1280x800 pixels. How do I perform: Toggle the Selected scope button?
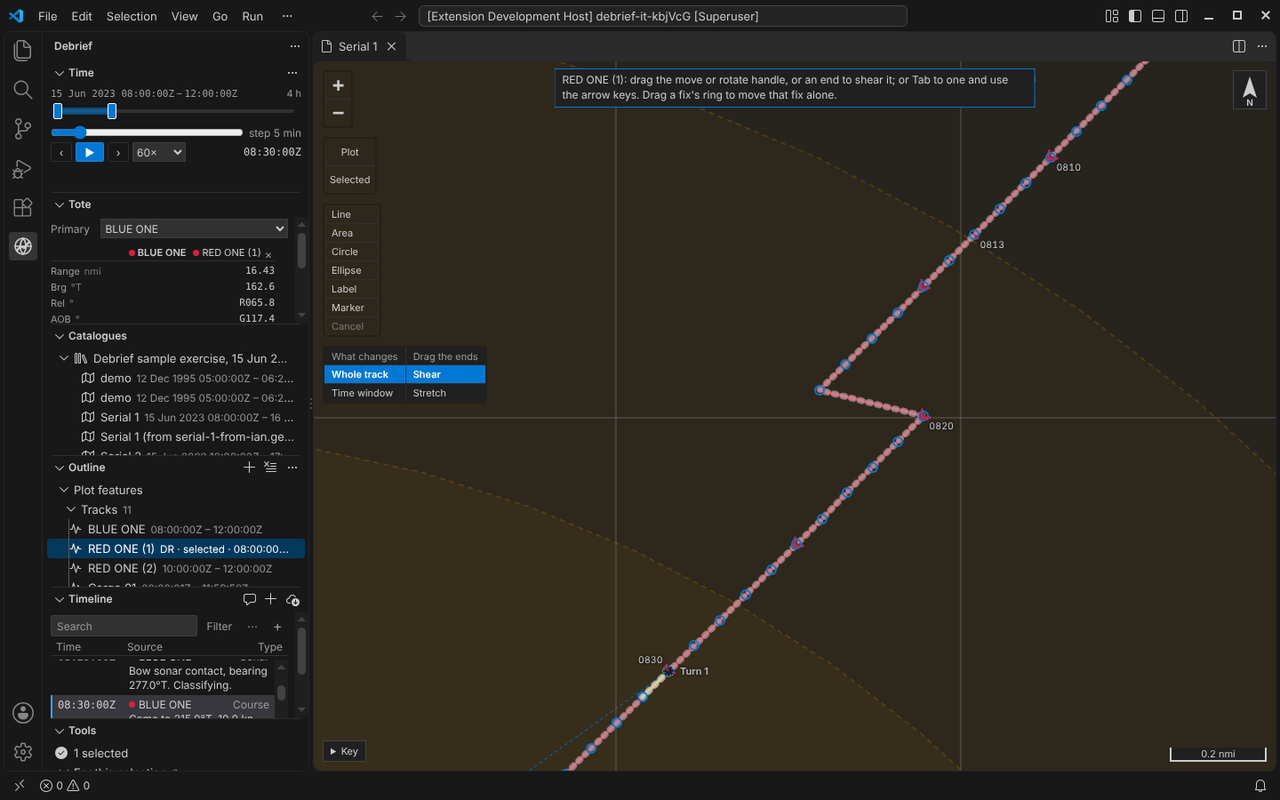(x=350, y=180)
